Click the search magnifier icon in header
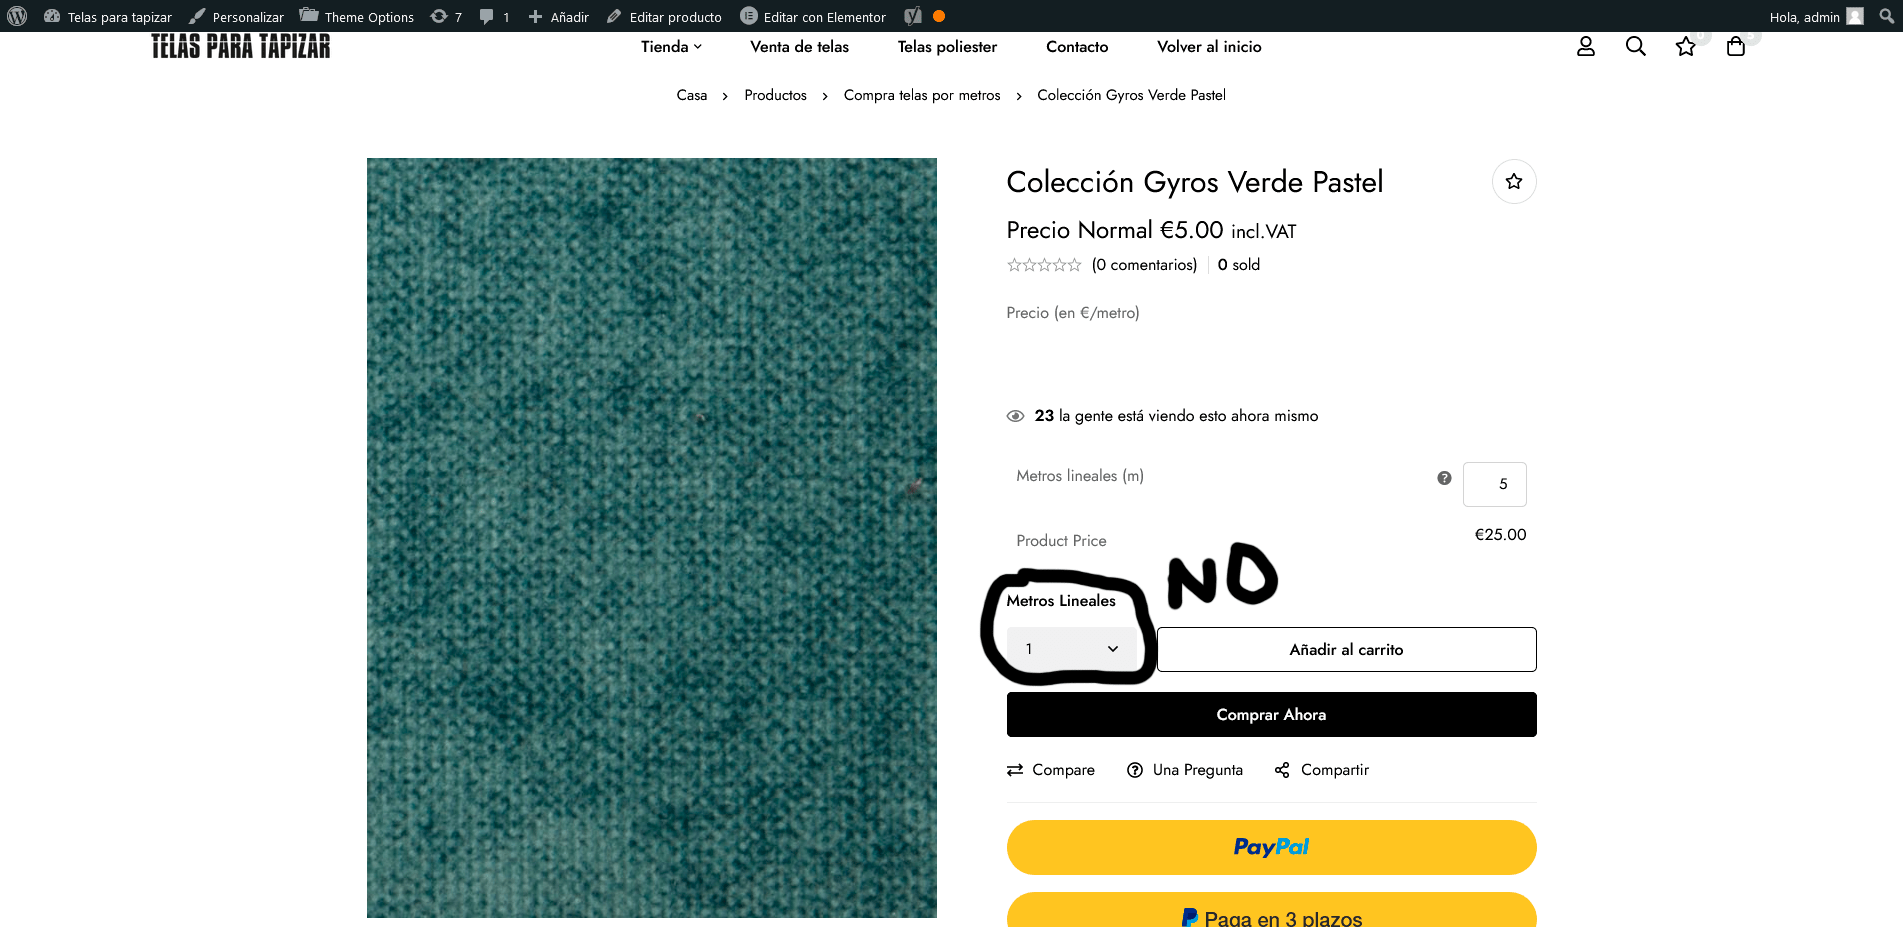This screenshot has width=1903, height=927. [x=1635, y=47]
